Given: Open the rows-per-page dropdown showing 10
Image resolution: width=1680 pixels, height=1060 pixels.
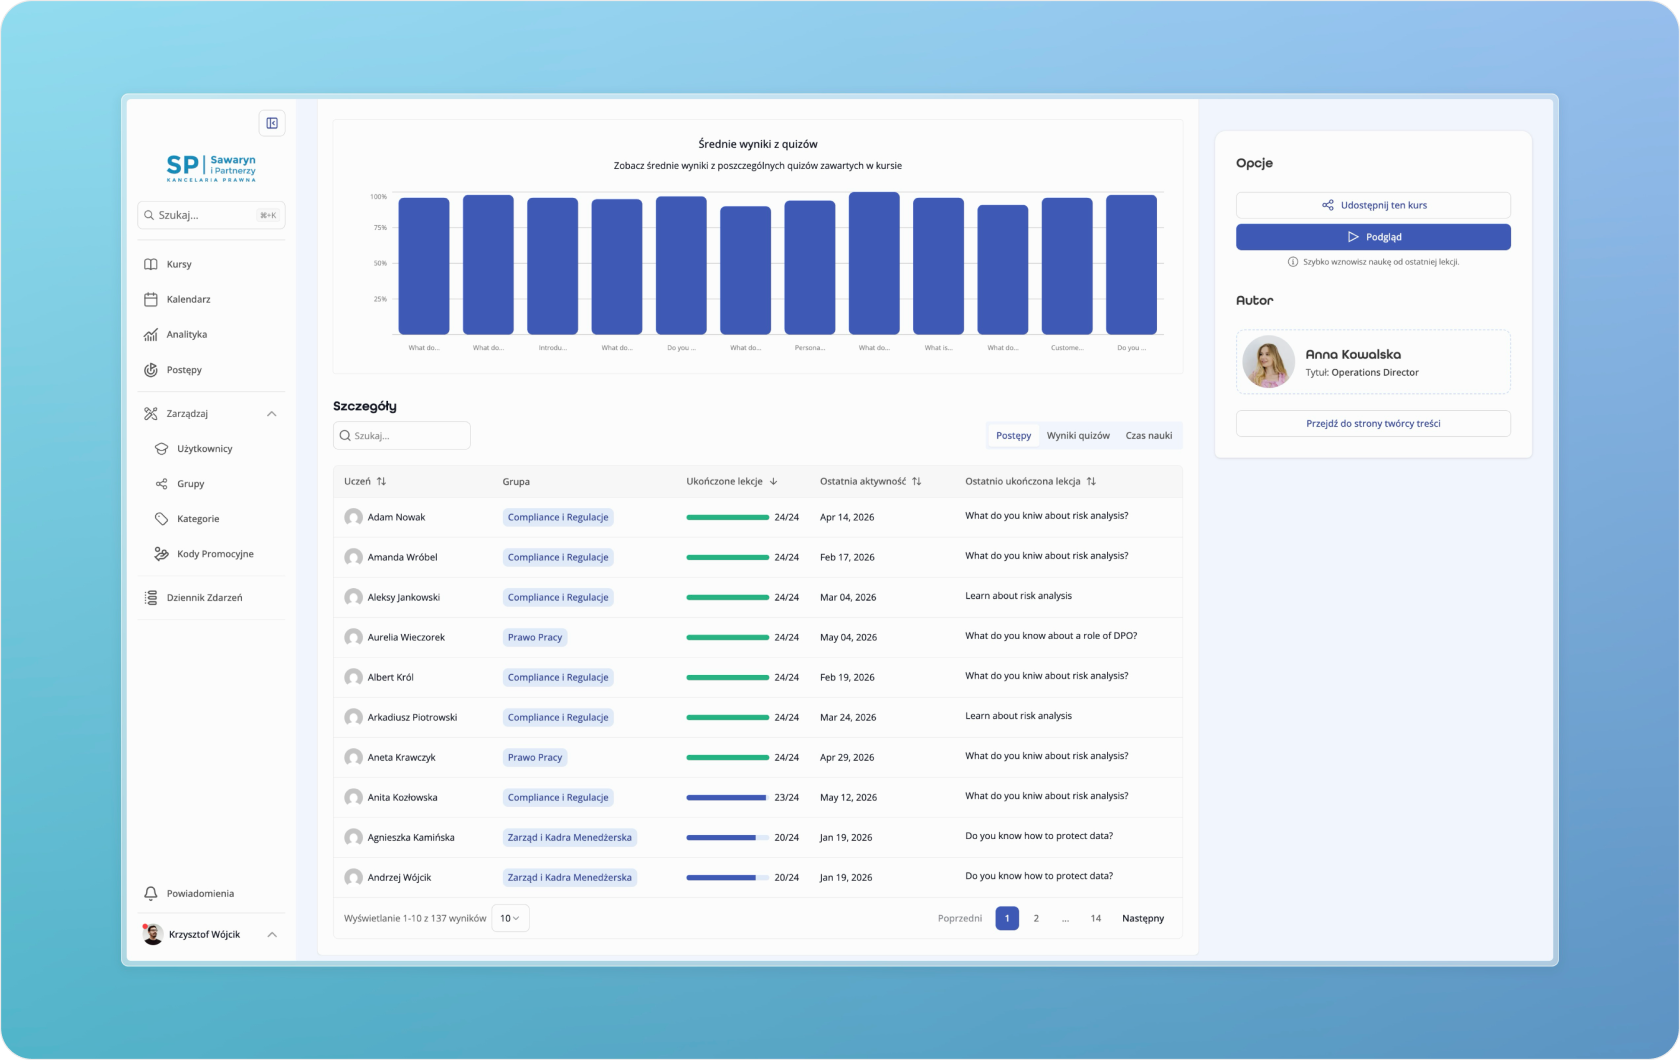Looking at the screenshot, I should 510,918.
